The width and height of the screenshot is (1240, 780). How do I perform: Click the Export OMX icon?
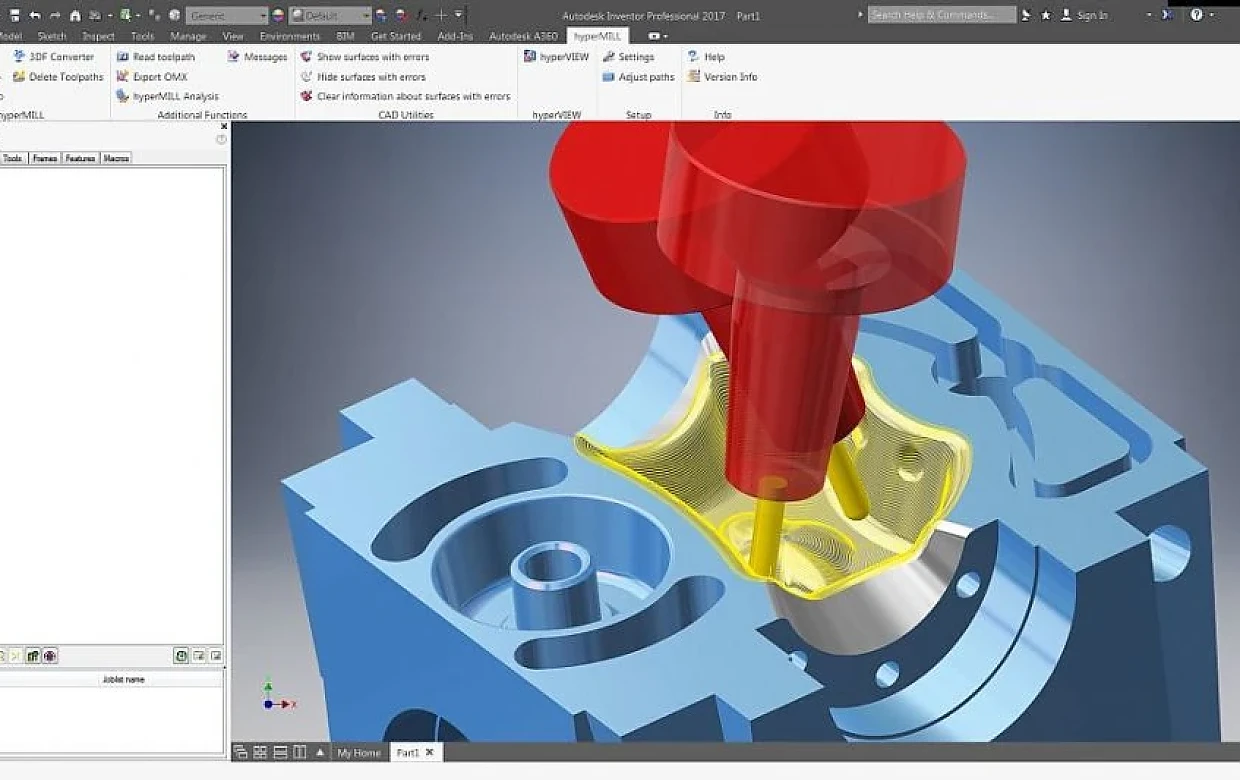point(123,77)
